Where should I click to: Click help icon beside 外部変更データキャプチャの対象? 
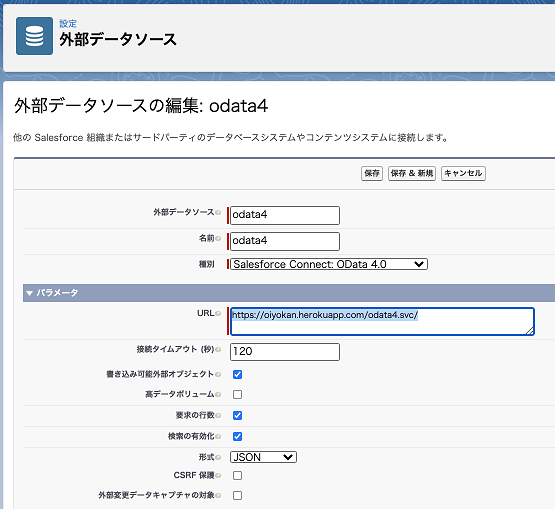tap(218, 495)
